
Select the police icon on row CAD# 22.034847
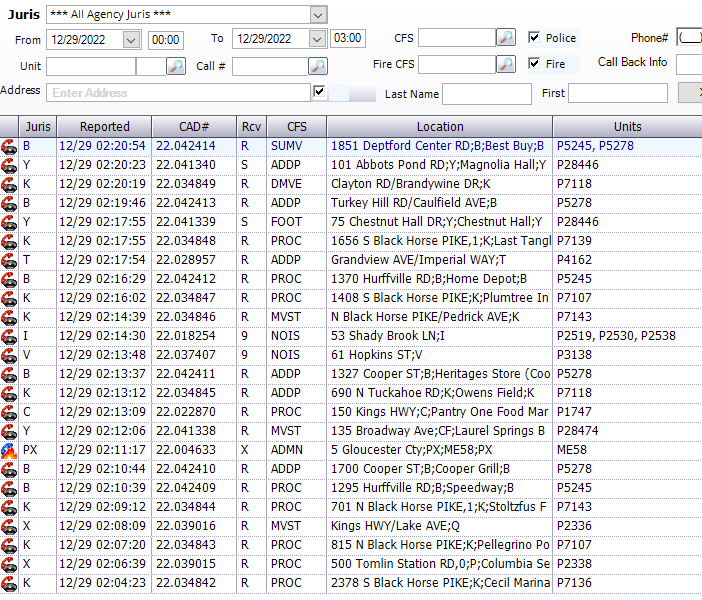coord(9,298)
